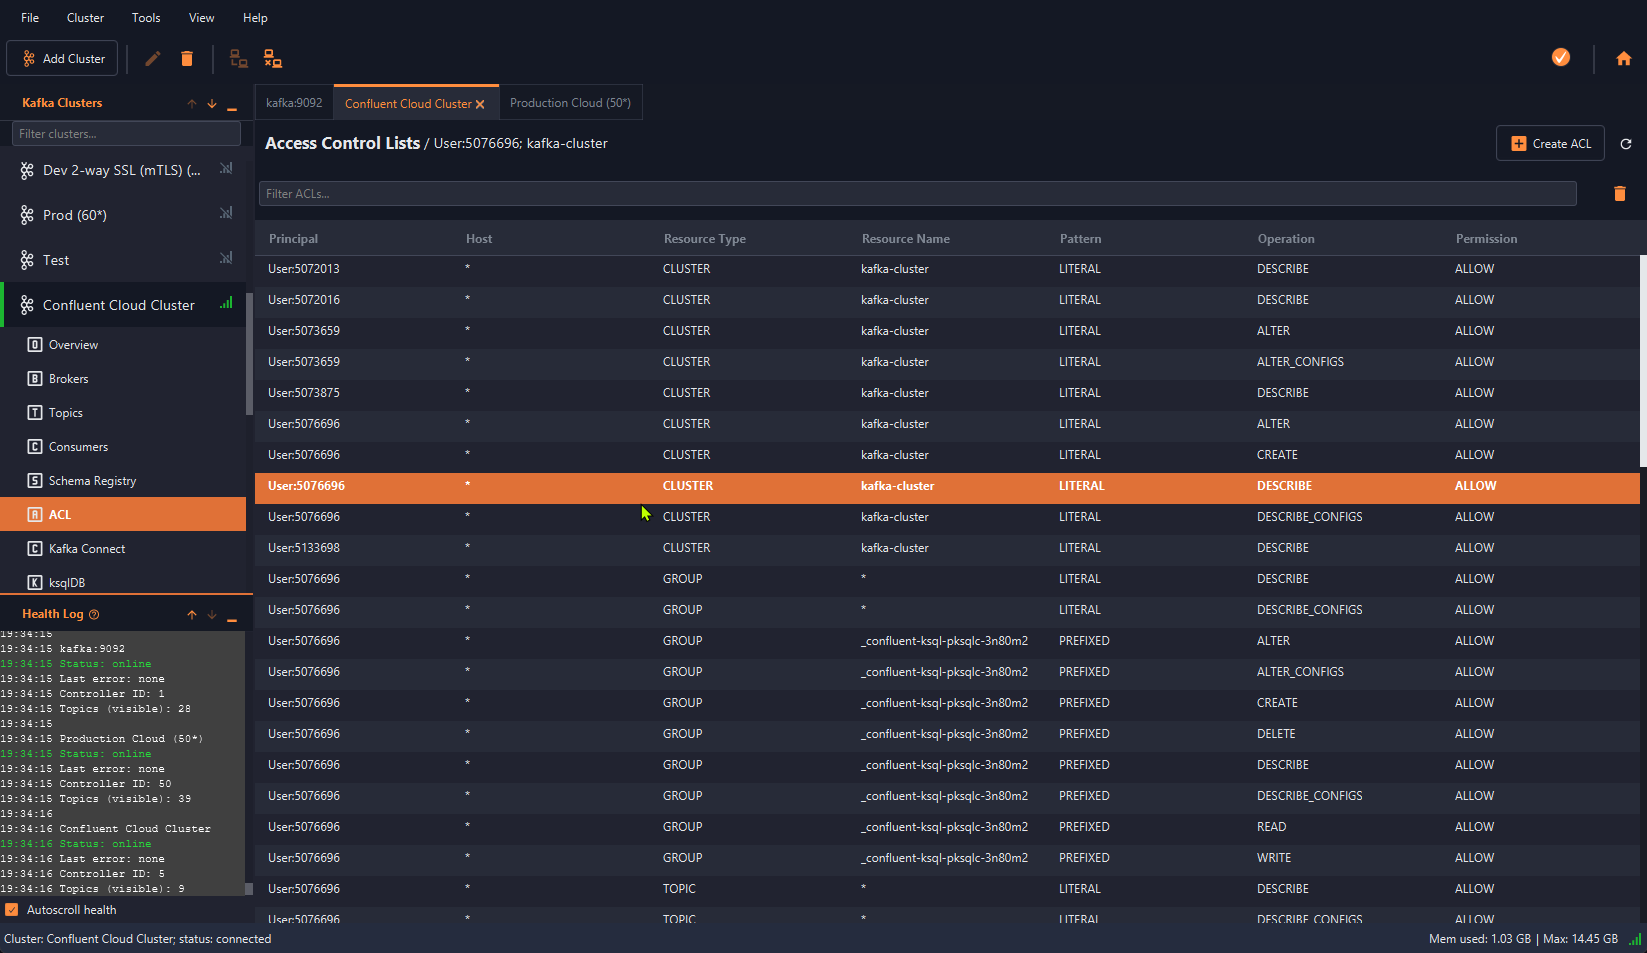Switch to Production Cloud (50*) tab

click(570, 103)
